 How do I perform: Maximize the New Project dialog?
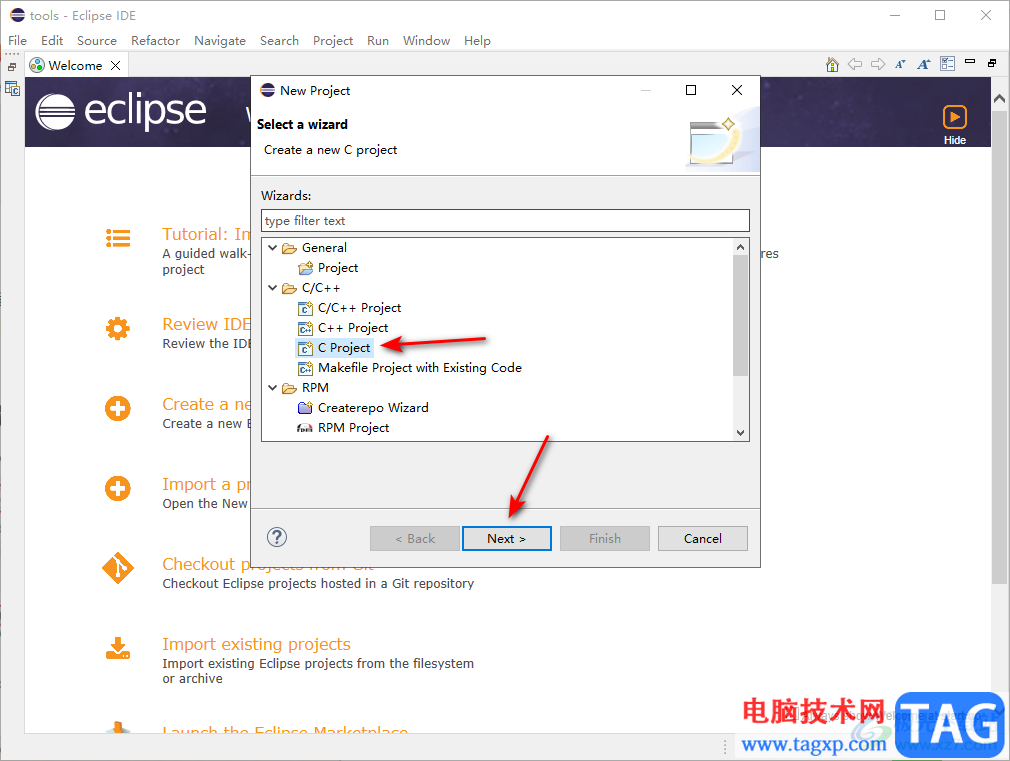pos(691,90)
